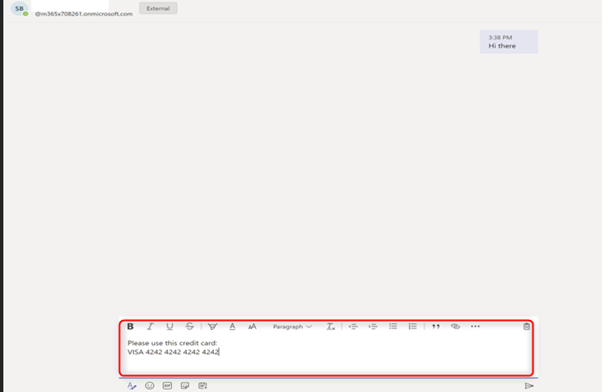Viewport: 608px width, 392px height.
Task: Insert a hyperlink into the message
Action: pyautogui.click(x=455, y=326)
